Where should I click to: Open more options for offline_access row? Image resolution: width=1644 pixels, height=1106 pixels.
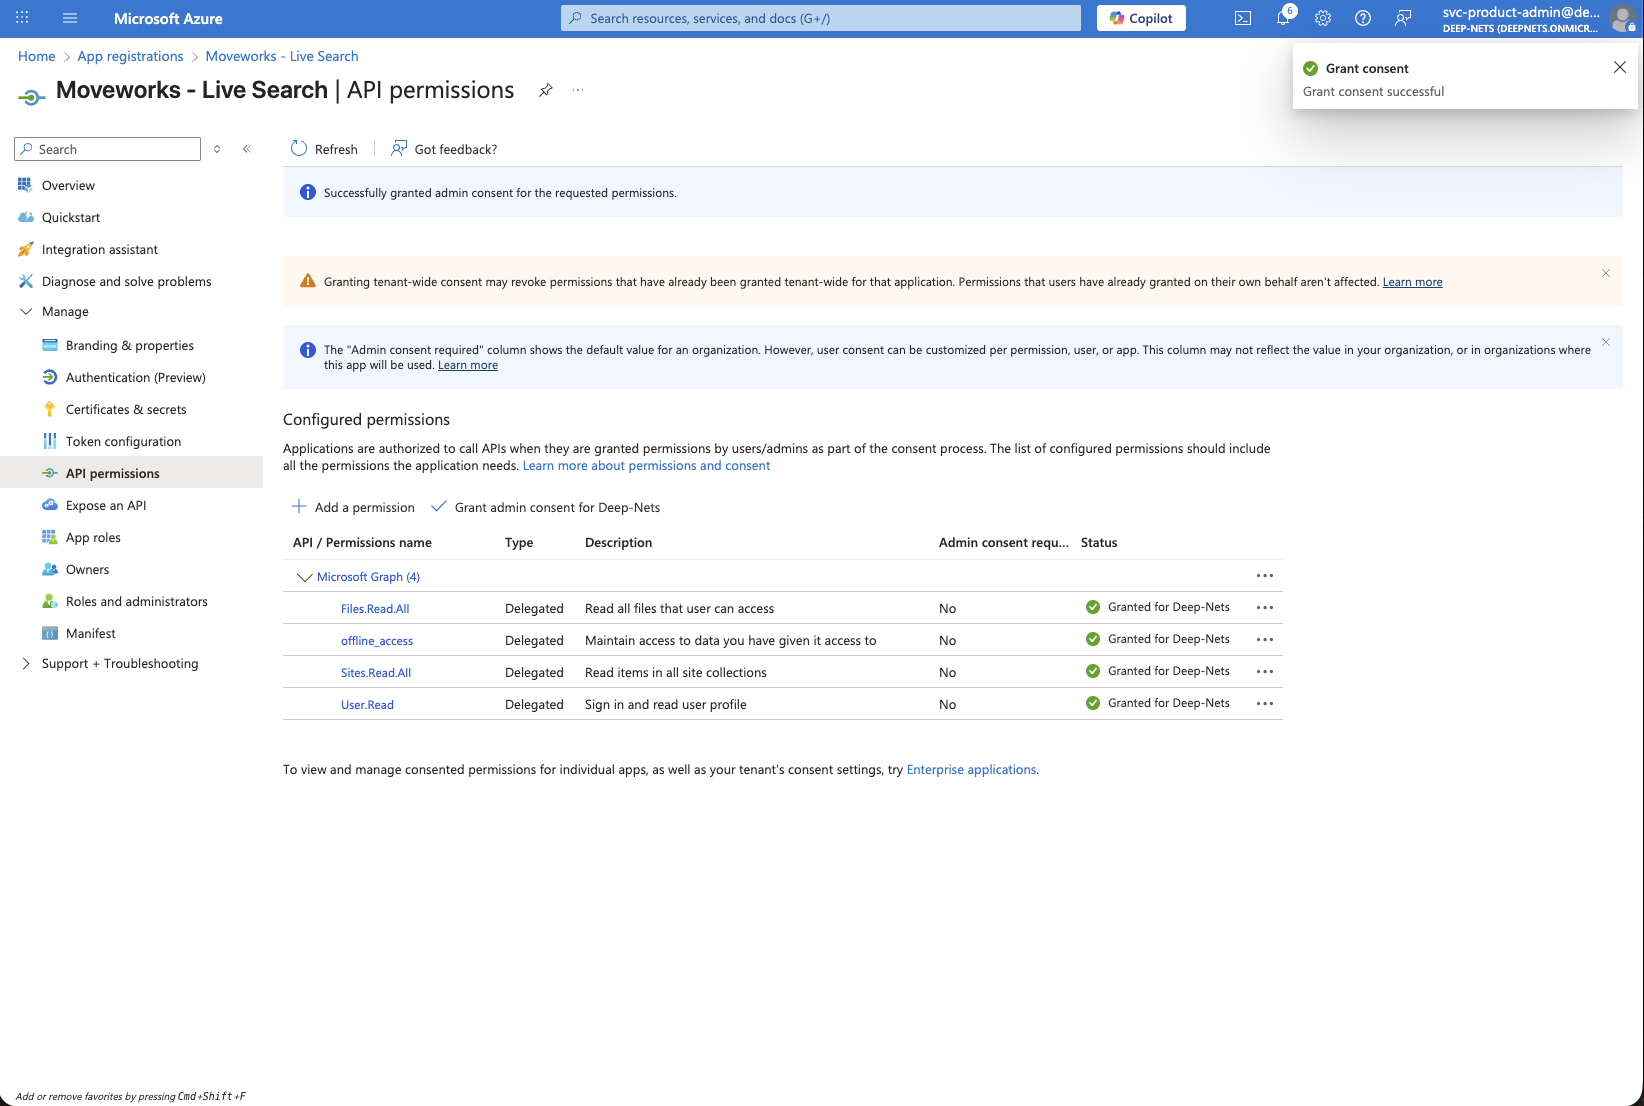click(x=1265, y=640)
